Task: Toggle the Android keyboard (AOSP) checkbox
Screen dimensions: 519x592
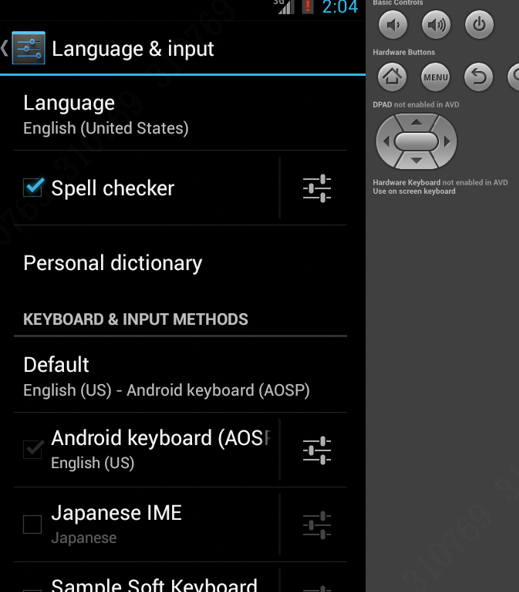Action: [33, 449]
